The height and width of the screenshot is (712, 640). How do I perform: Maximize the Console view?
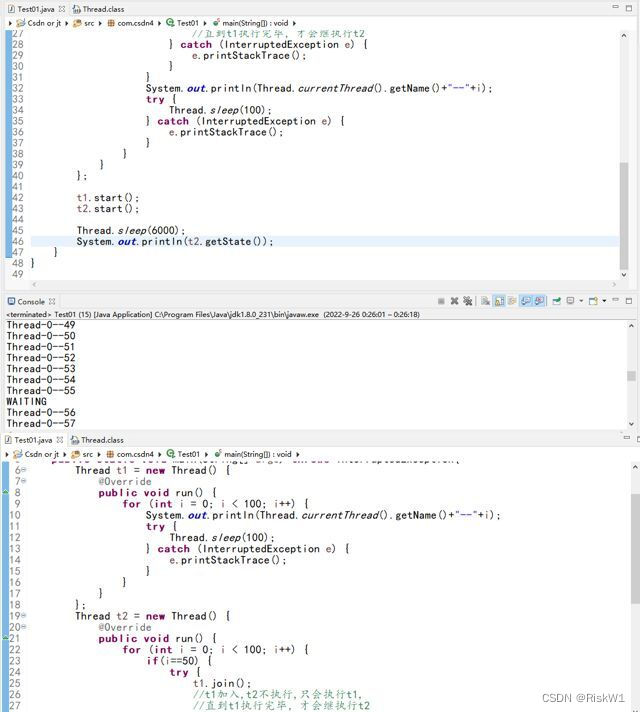click(629, 301)
